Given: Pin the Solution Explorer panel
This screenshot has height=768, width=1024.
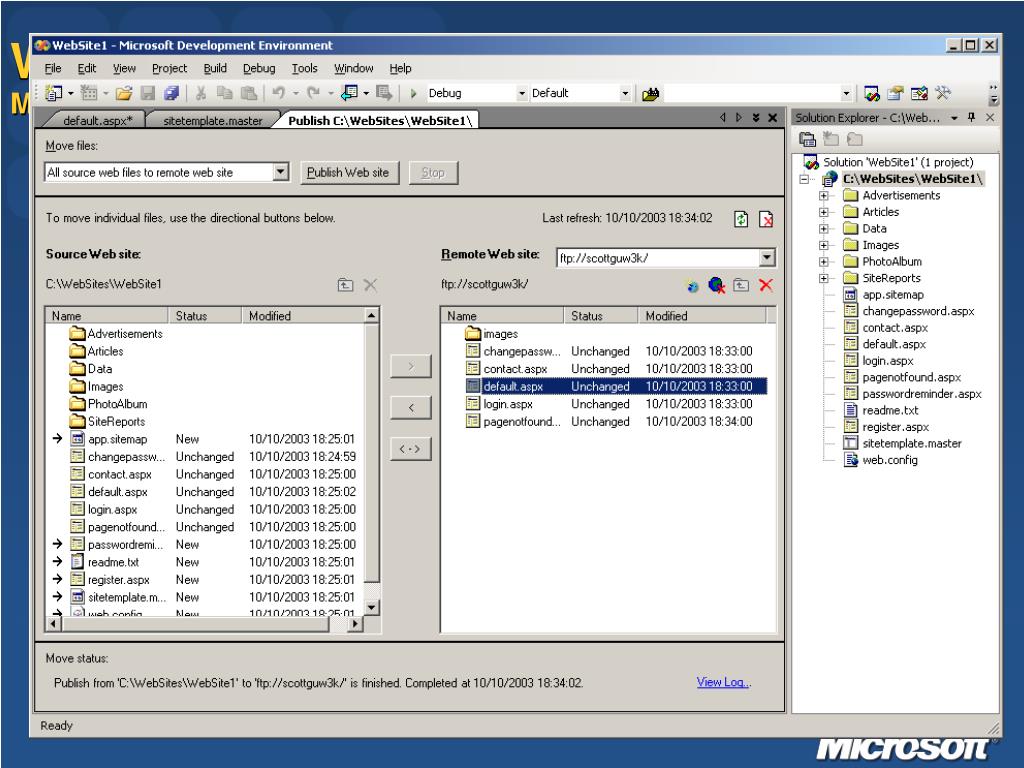Looking at the screenshot, I should (x=972, y=118).
